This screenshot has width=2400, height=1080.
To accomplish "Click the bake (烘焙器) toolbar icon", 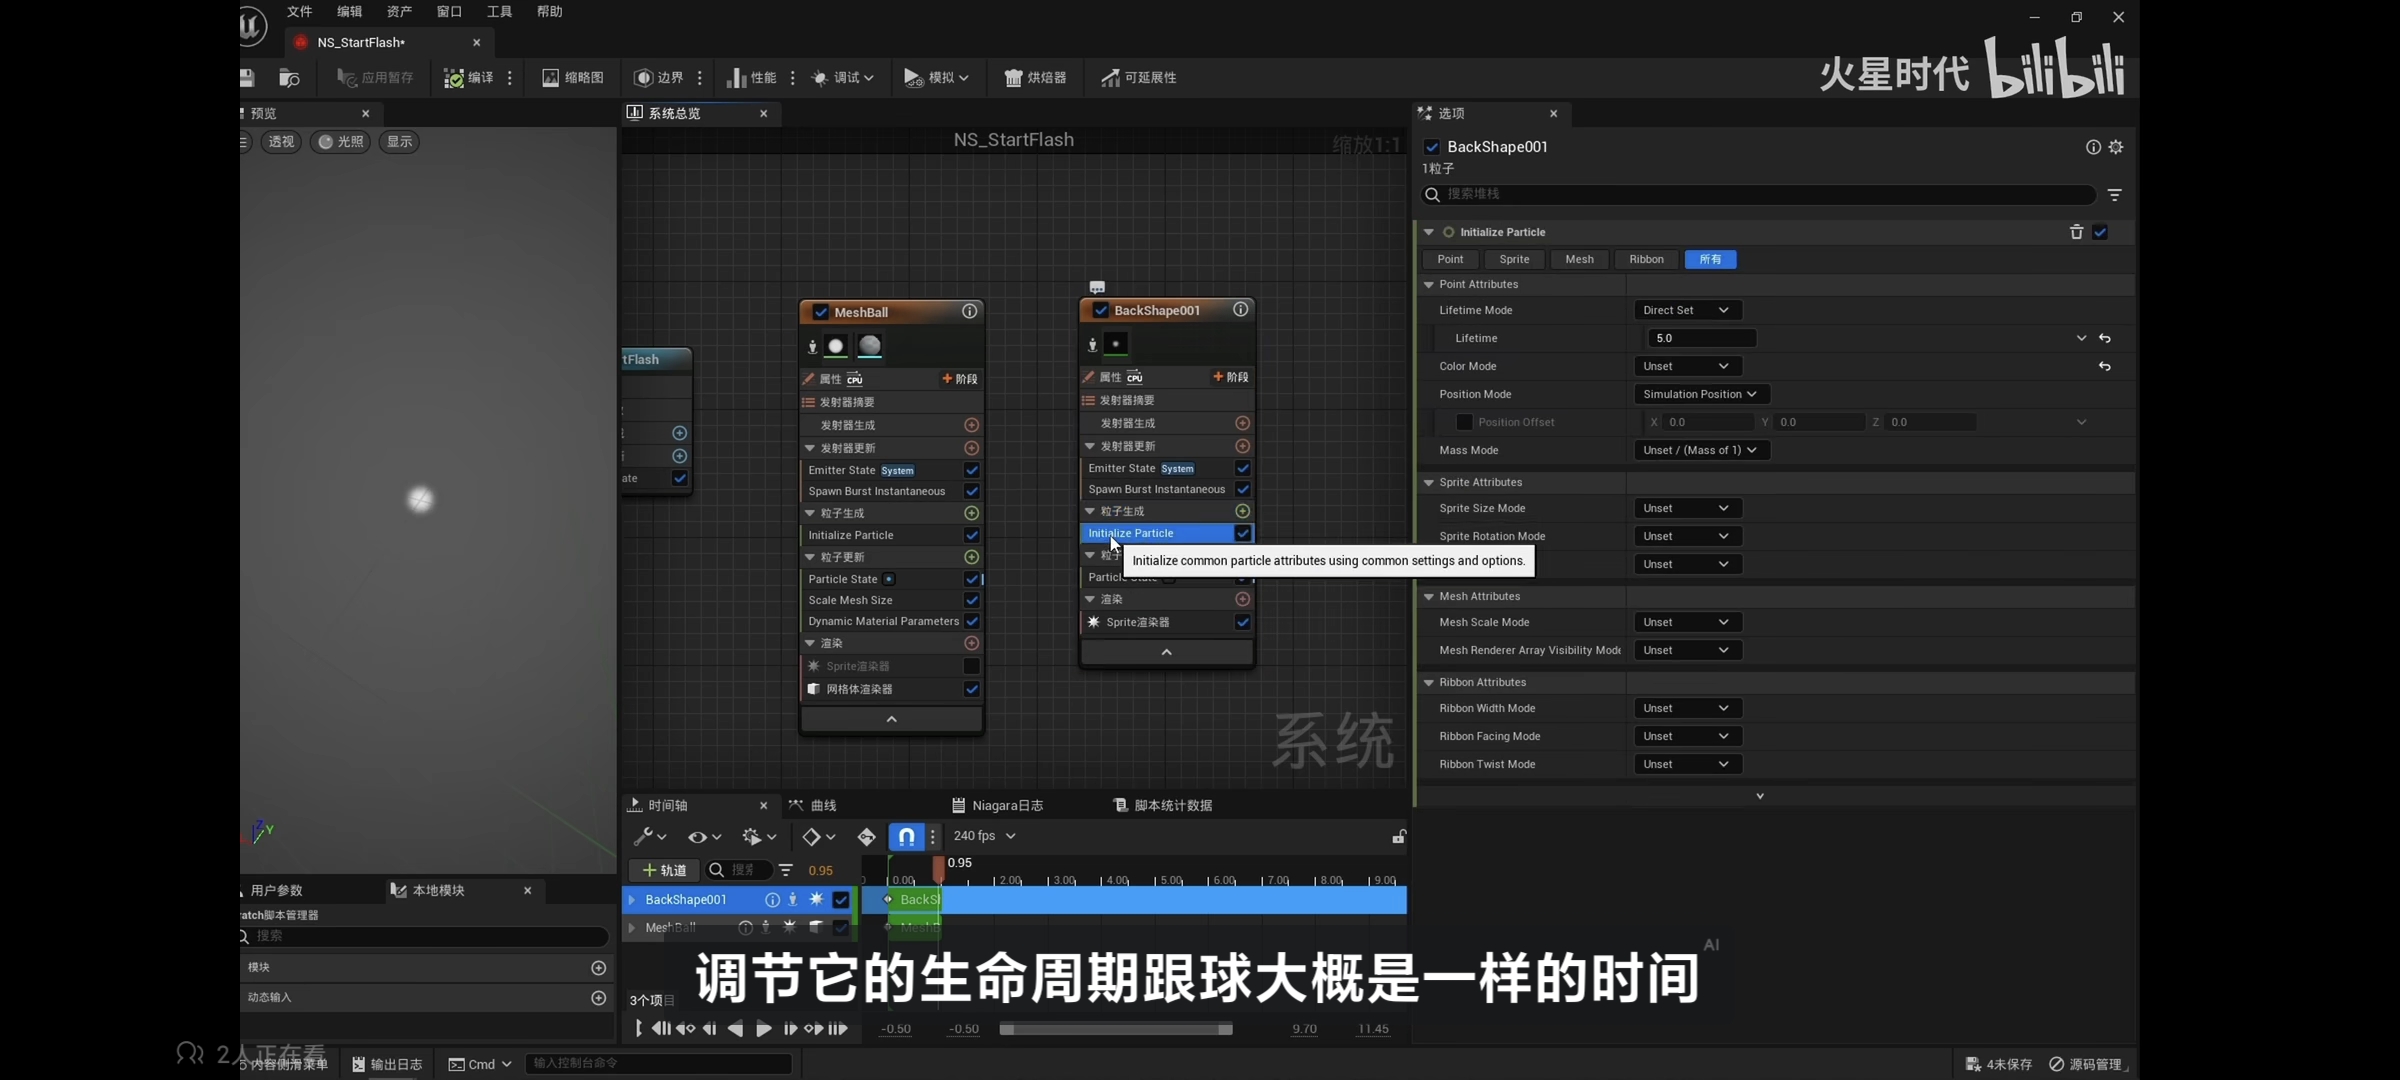I will pyautogui.click(x=1013, y=78).
